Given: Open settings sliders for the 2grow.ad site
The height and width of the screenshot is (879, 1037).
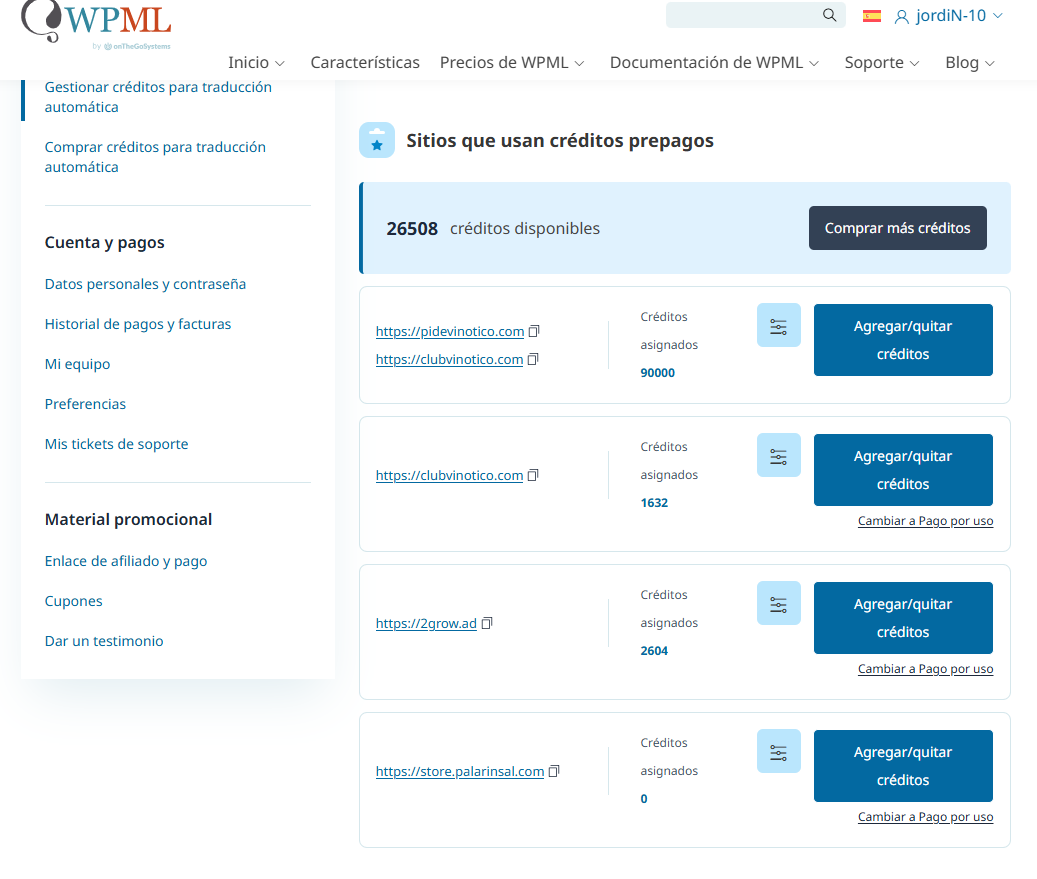Looking at the screenshot, I should 778,603.
